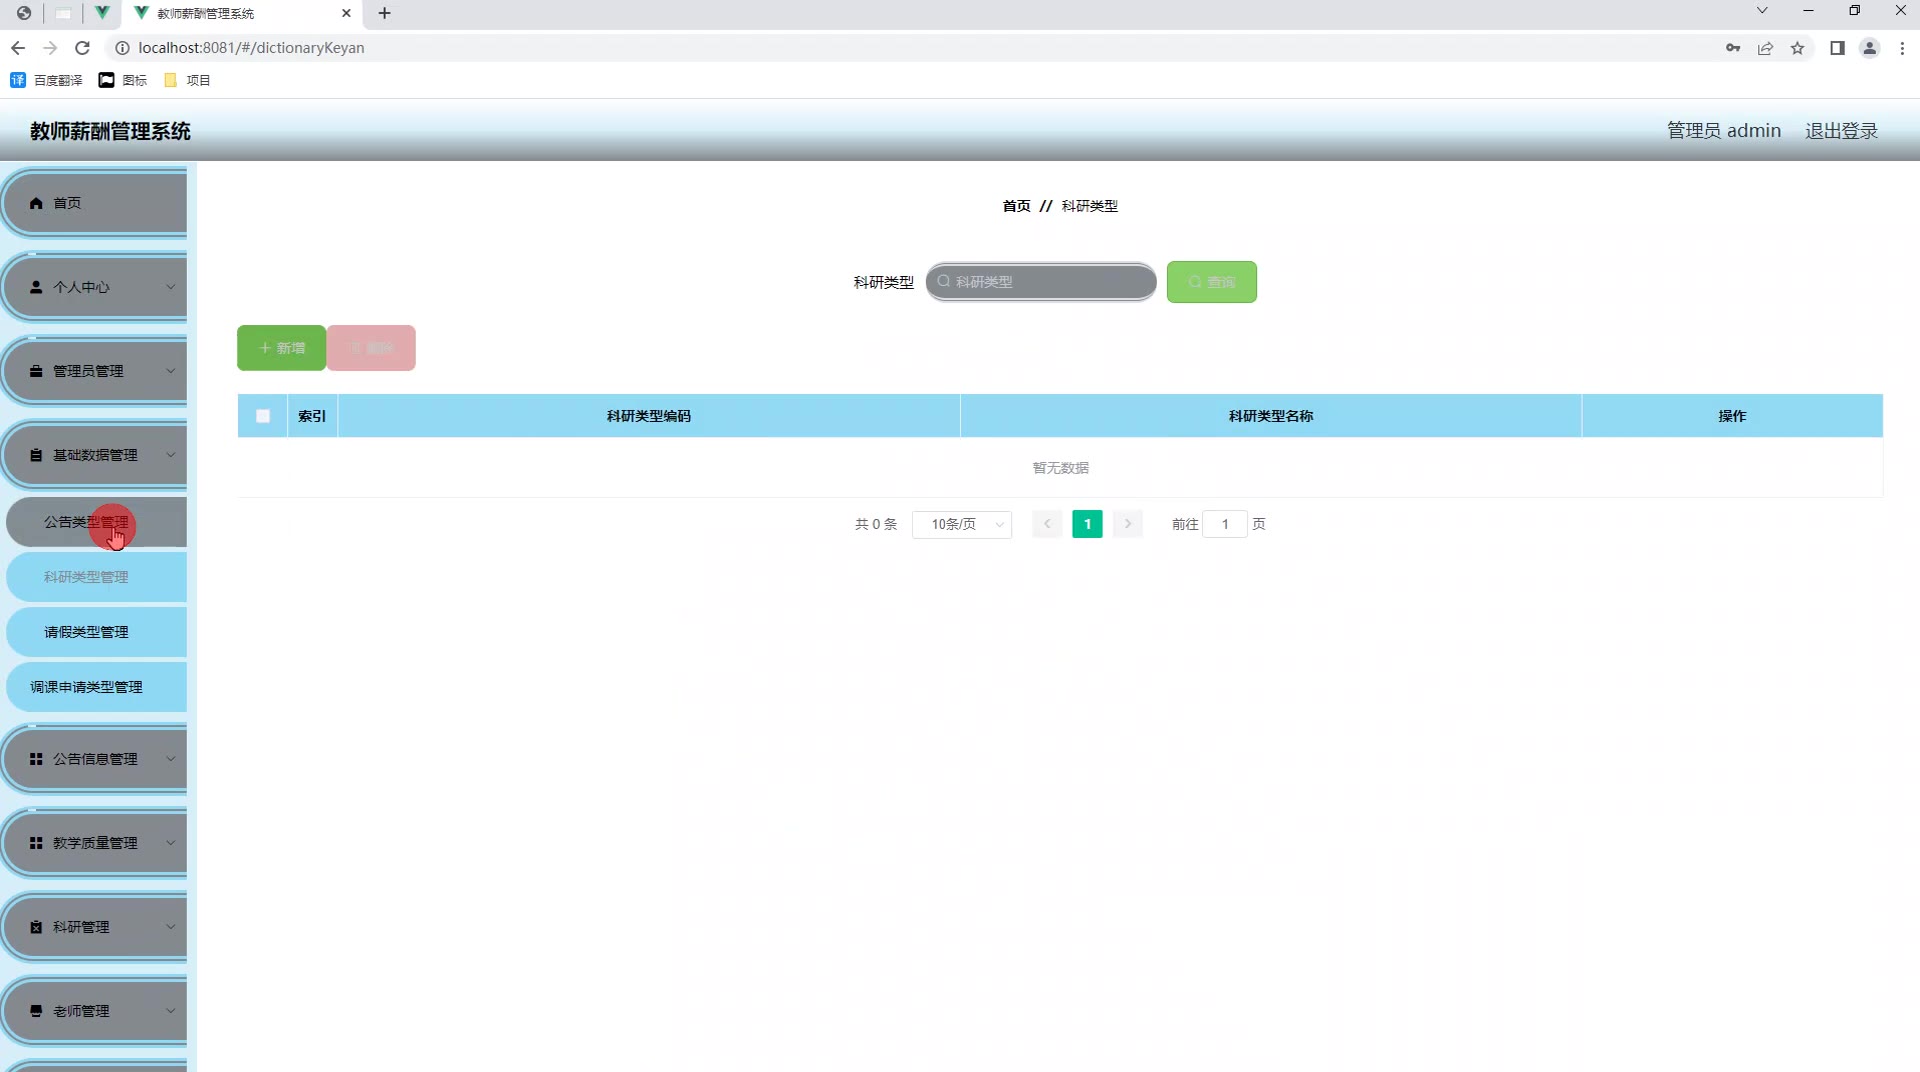Click the clipboard icon beside 基础数据管理
1920x1072 pixels.
36,455
